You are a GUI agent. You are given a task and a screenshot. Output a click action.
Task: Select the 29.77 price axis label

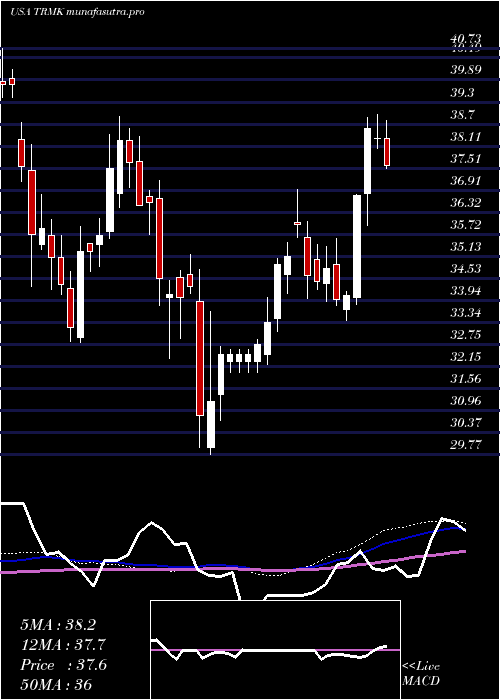[466, 445]
